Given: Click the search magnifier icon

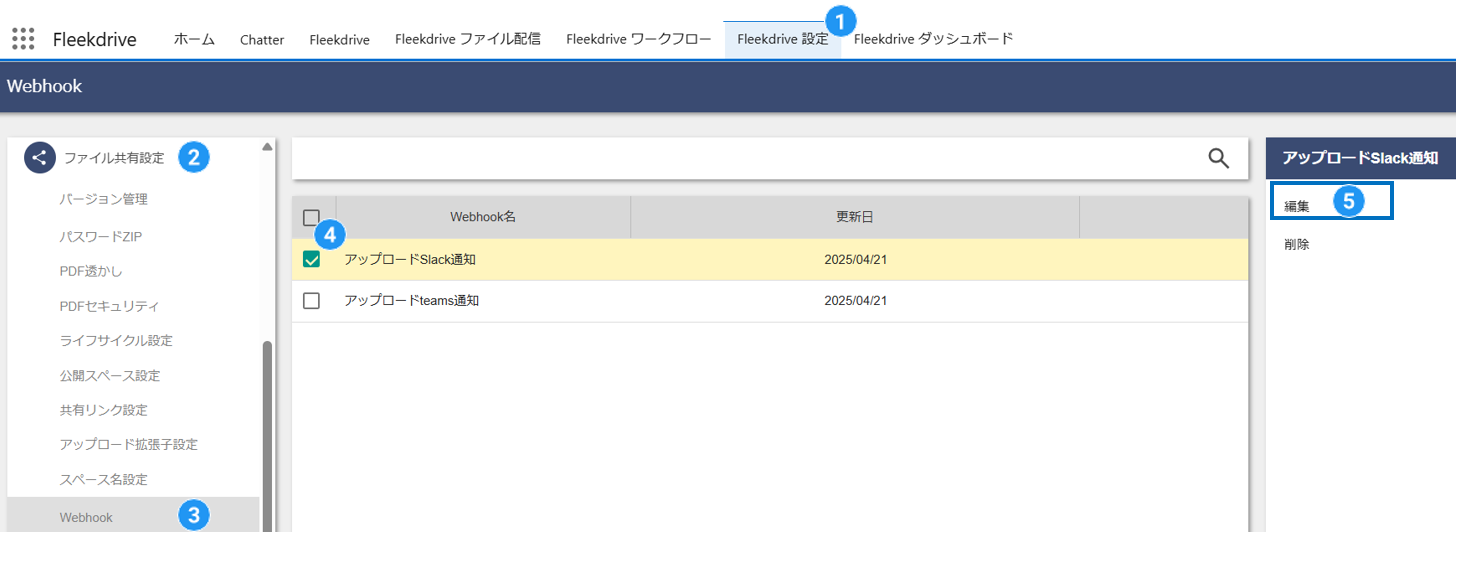Looking at the screenshot, I should (1218, 158).
